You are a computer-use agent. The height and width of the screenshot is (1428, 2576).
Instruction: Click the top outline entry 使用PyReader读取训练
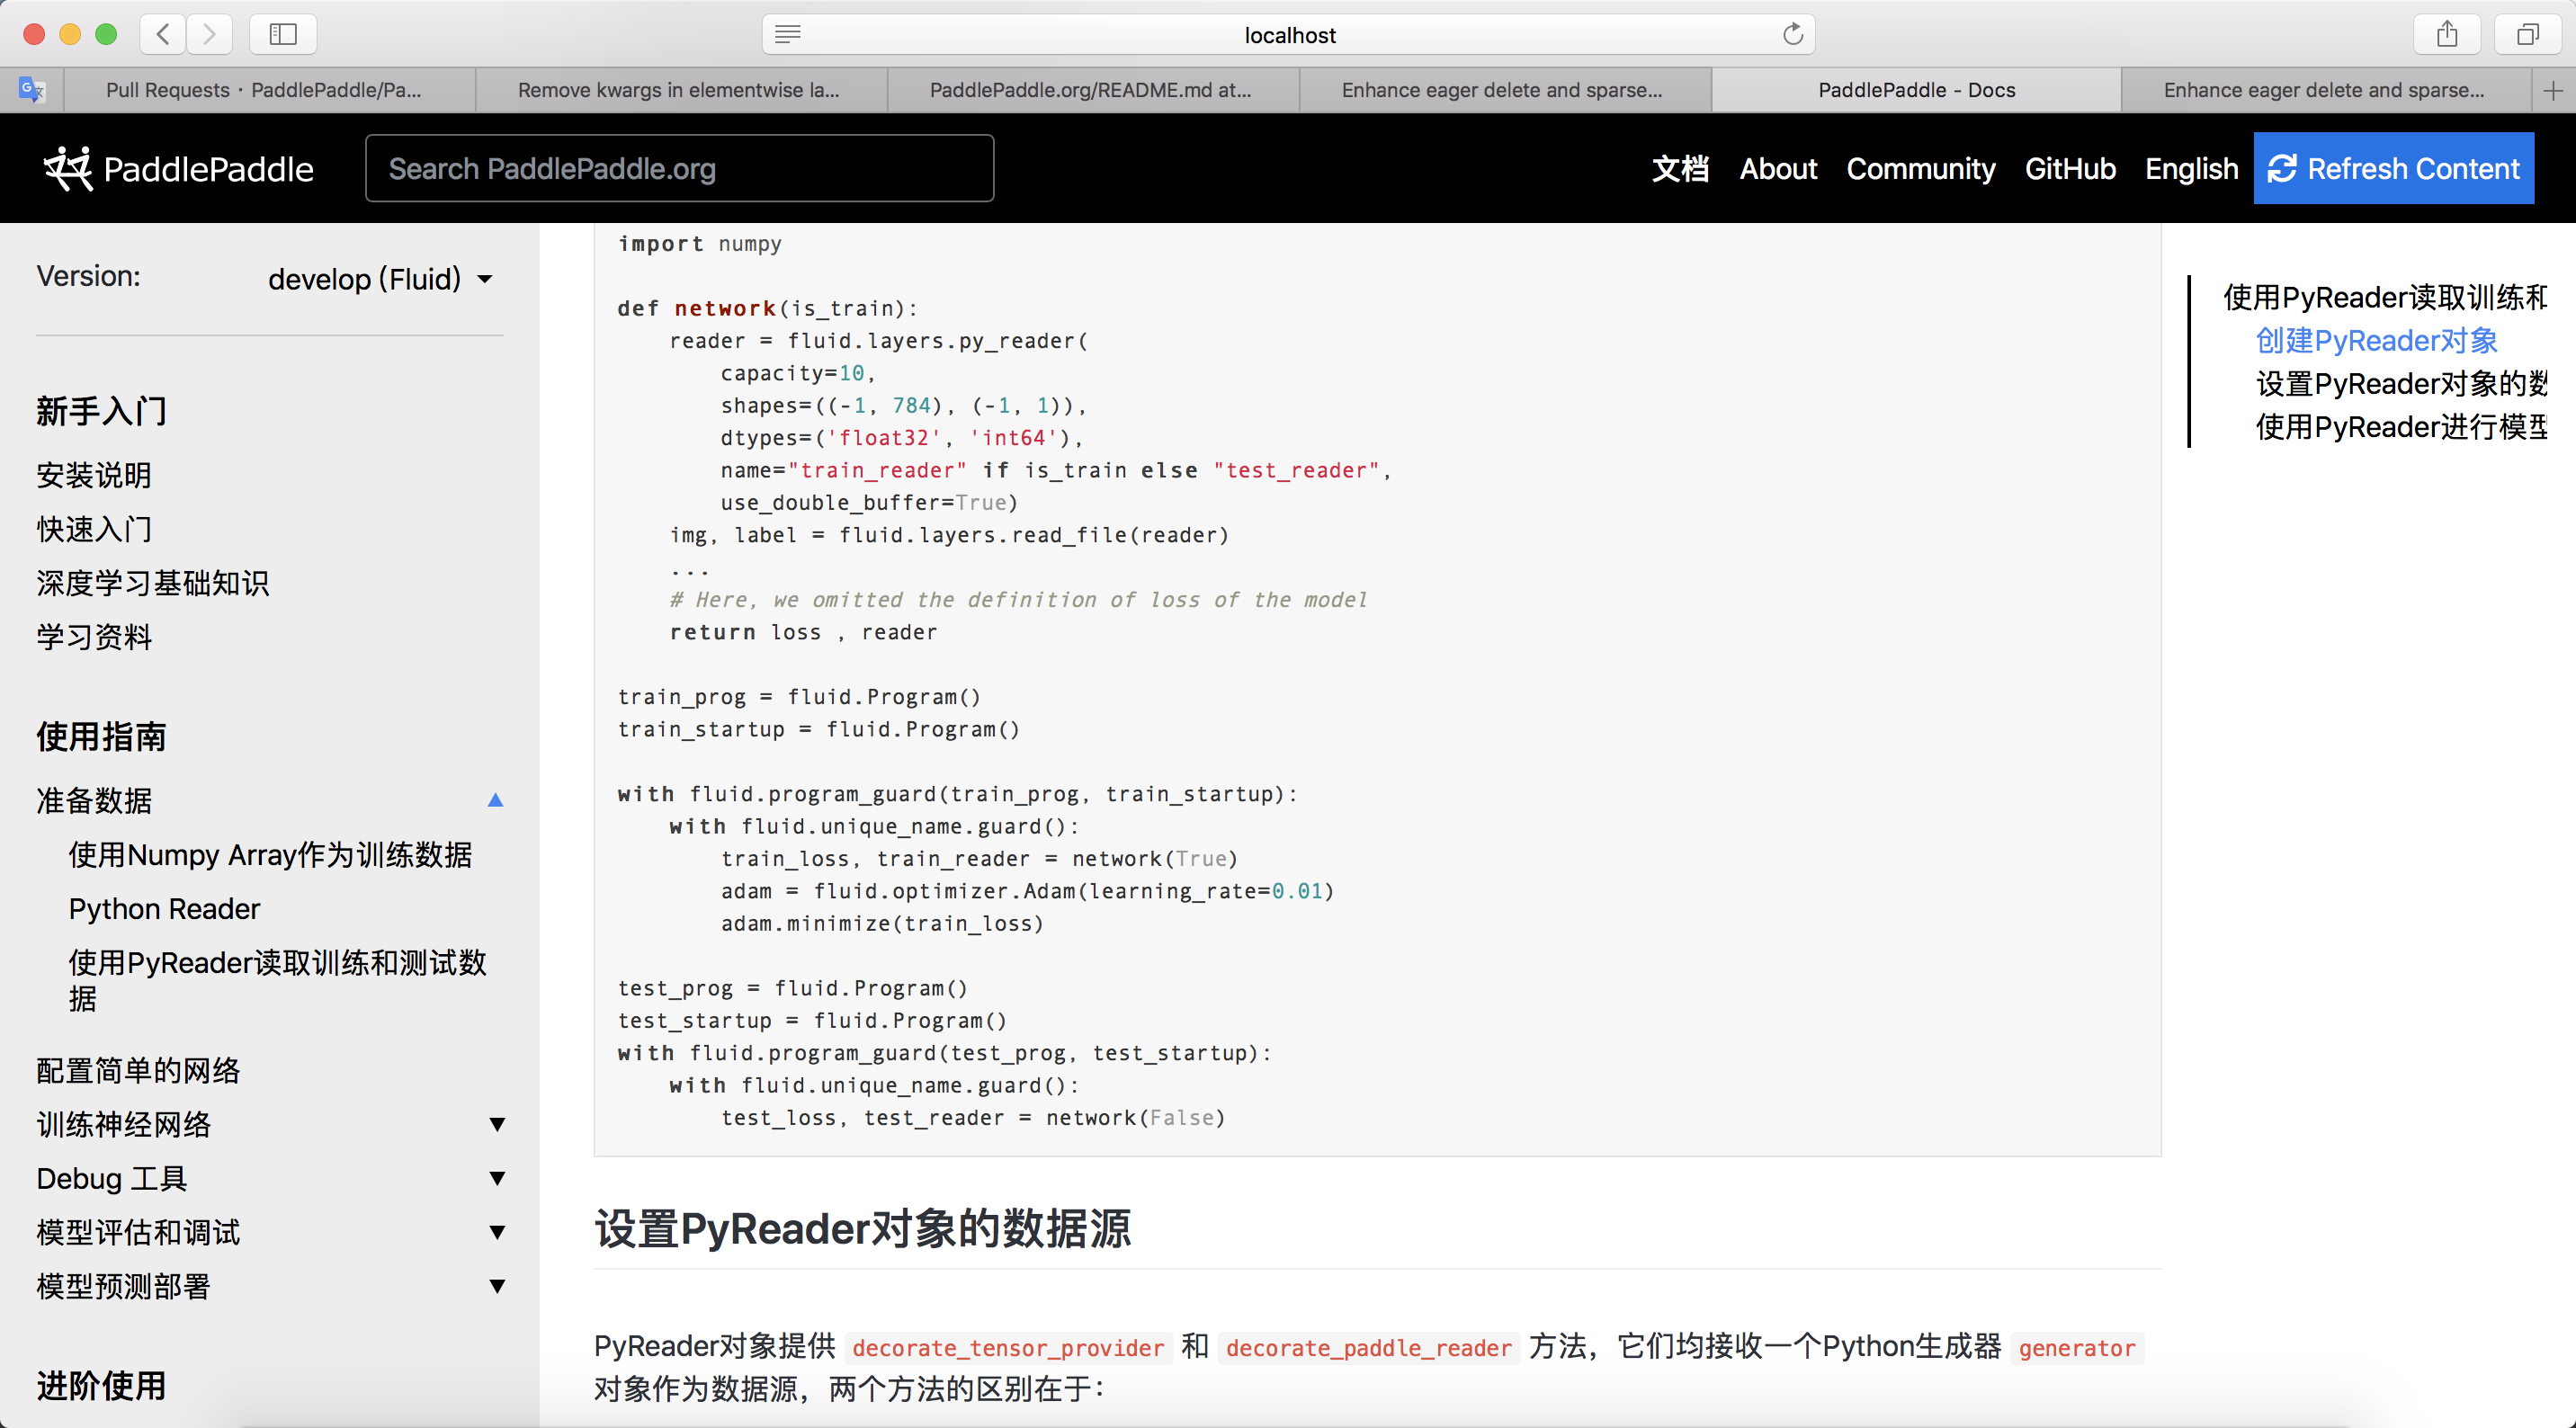2385,298
